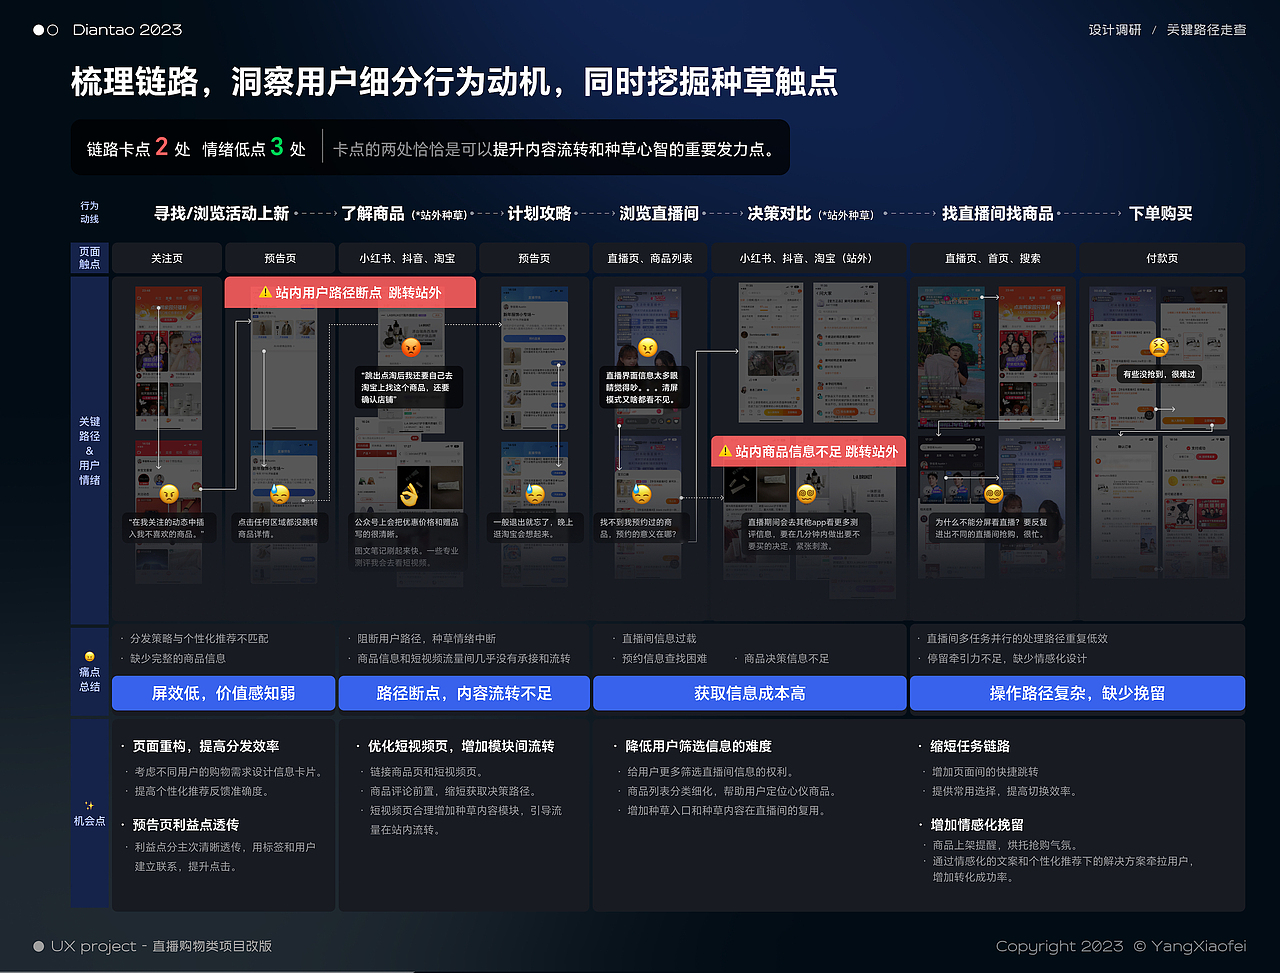Open the live-stream screenshots under 直播页、首页、搜索

992,435
